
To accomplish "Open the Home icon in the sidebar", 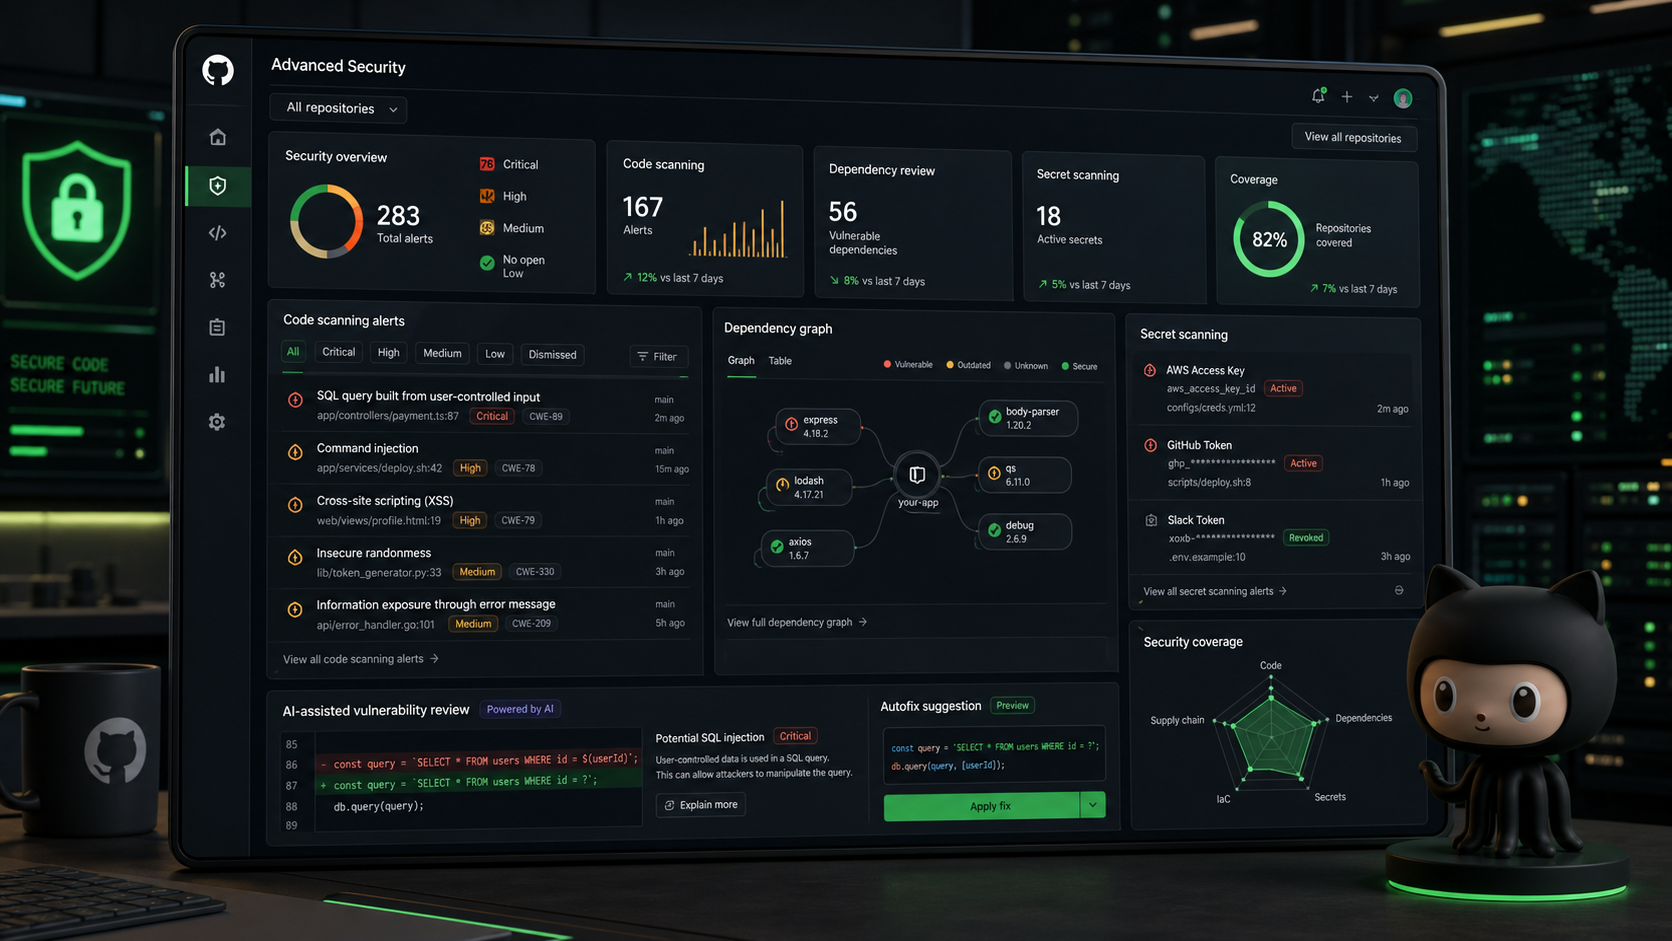I will click(x=217, y=137).
